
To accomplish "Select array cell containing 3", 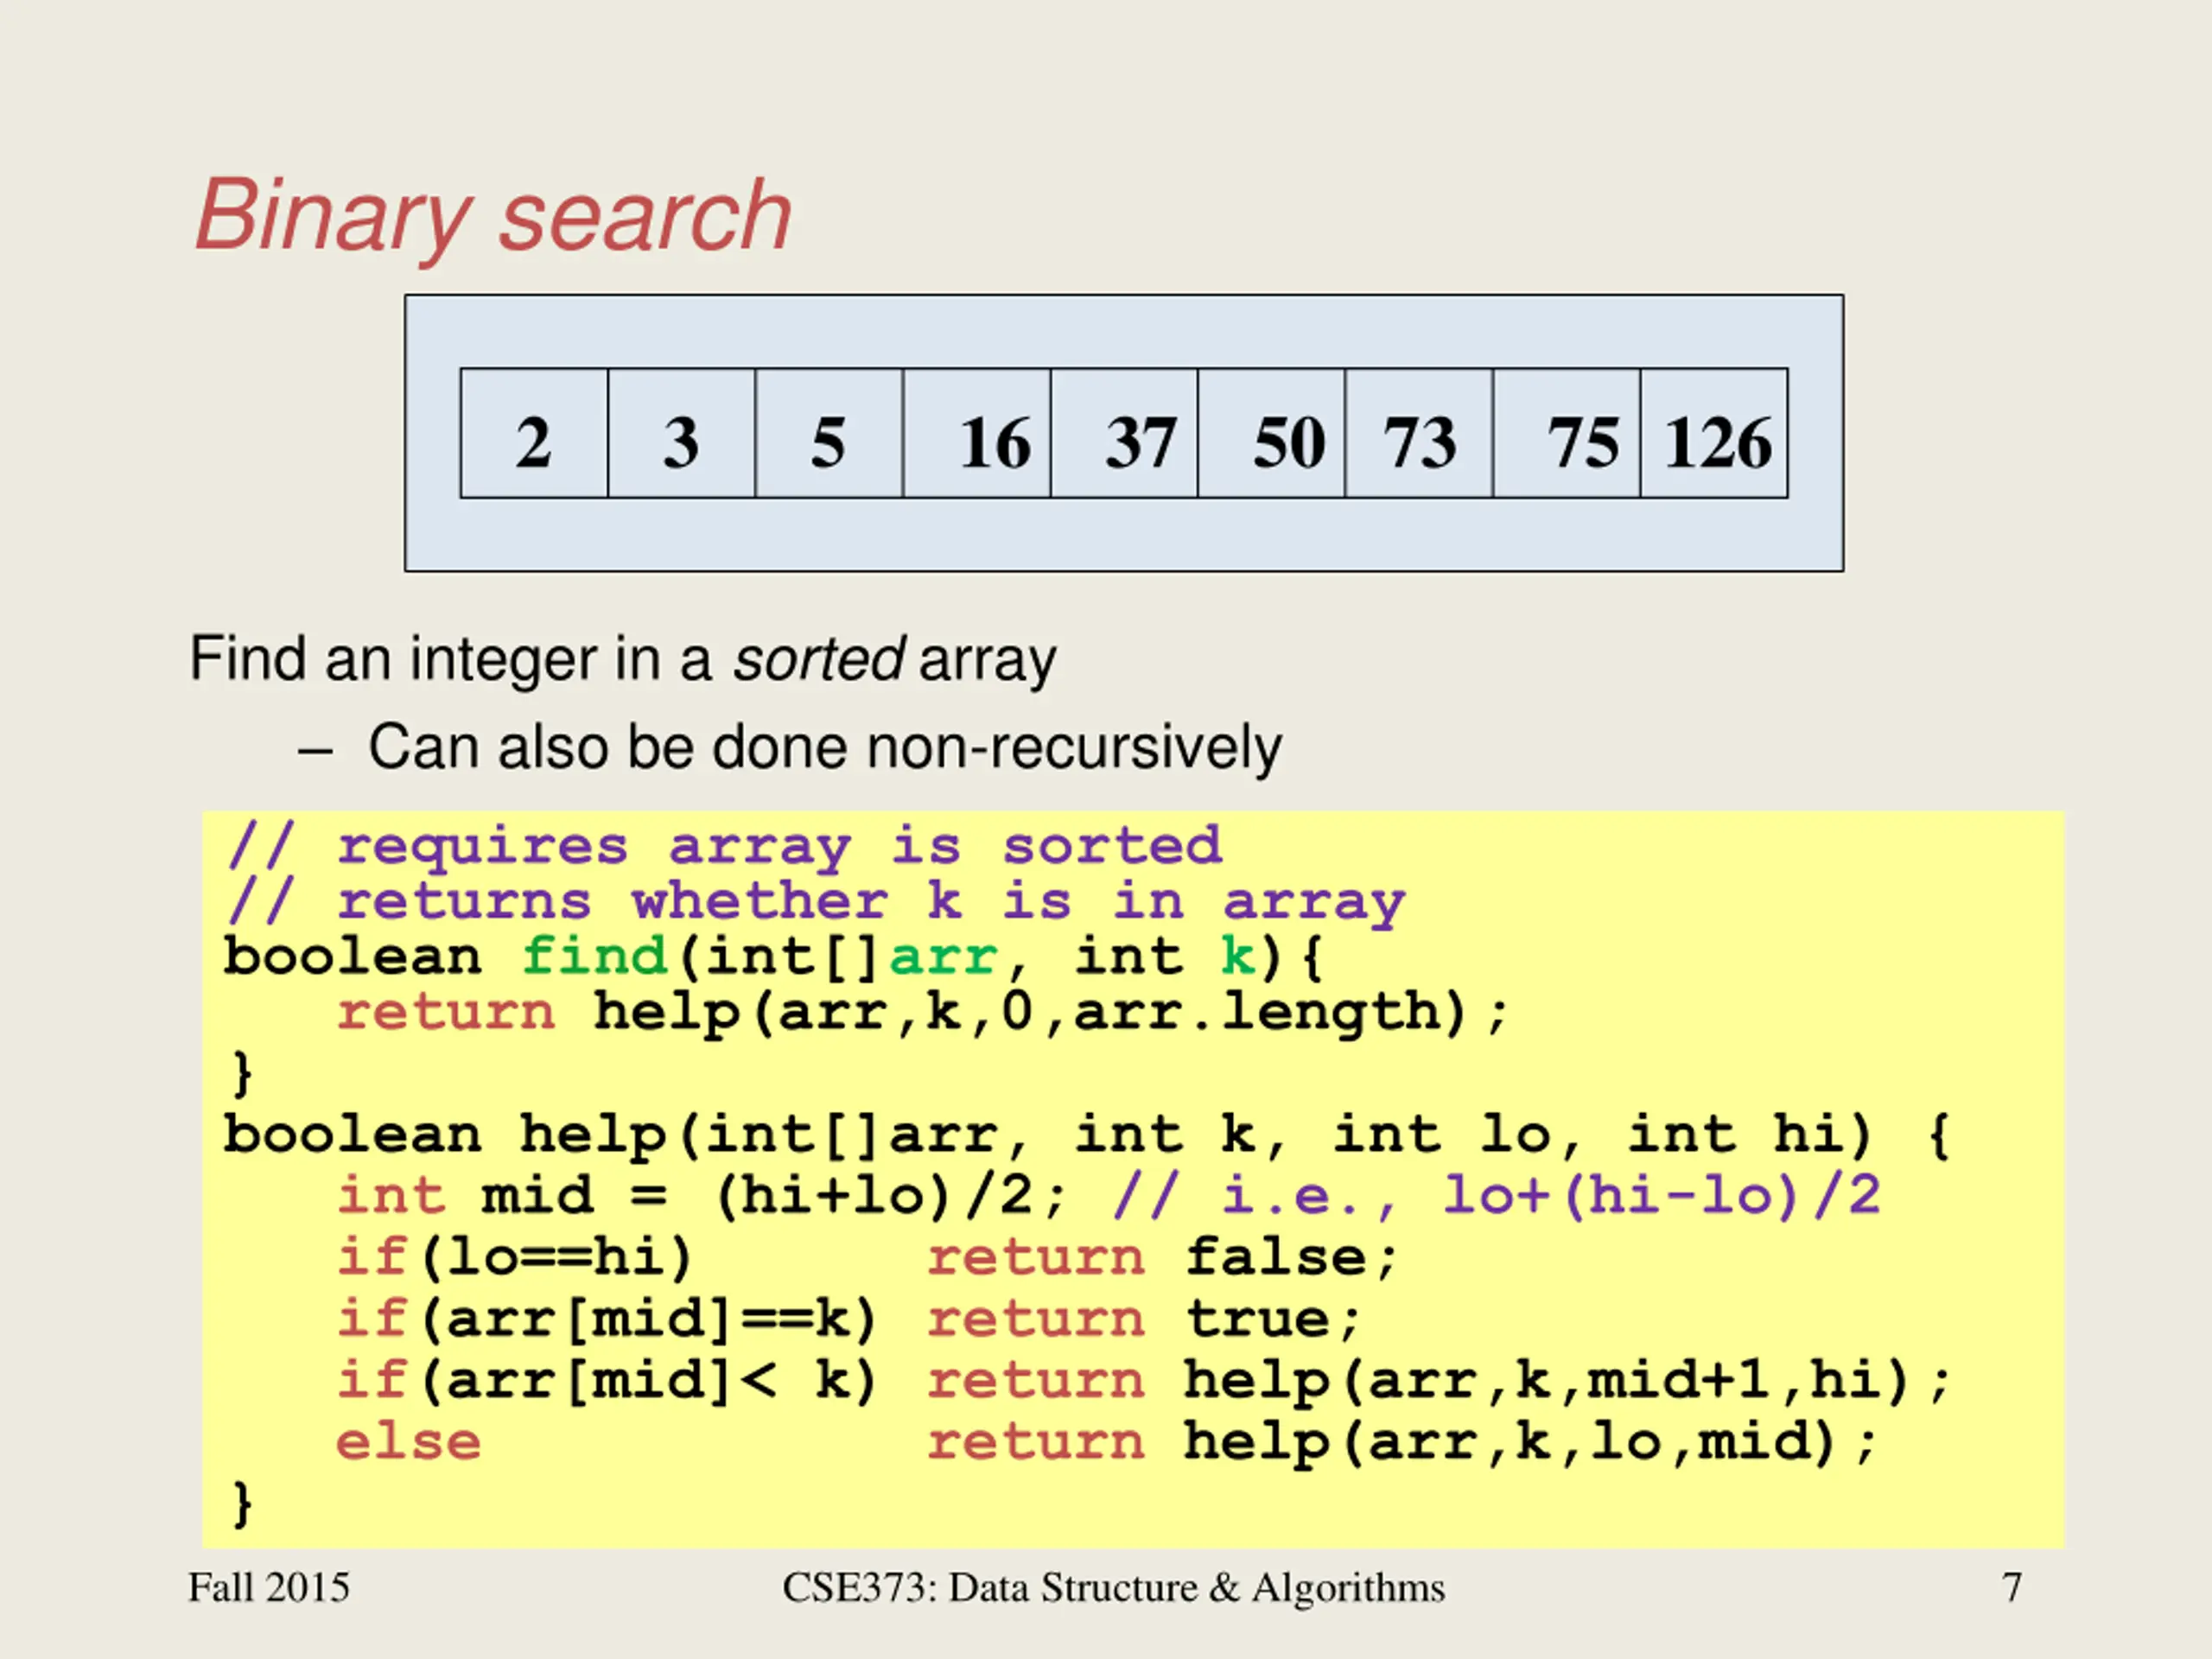I will click(681, 433).
